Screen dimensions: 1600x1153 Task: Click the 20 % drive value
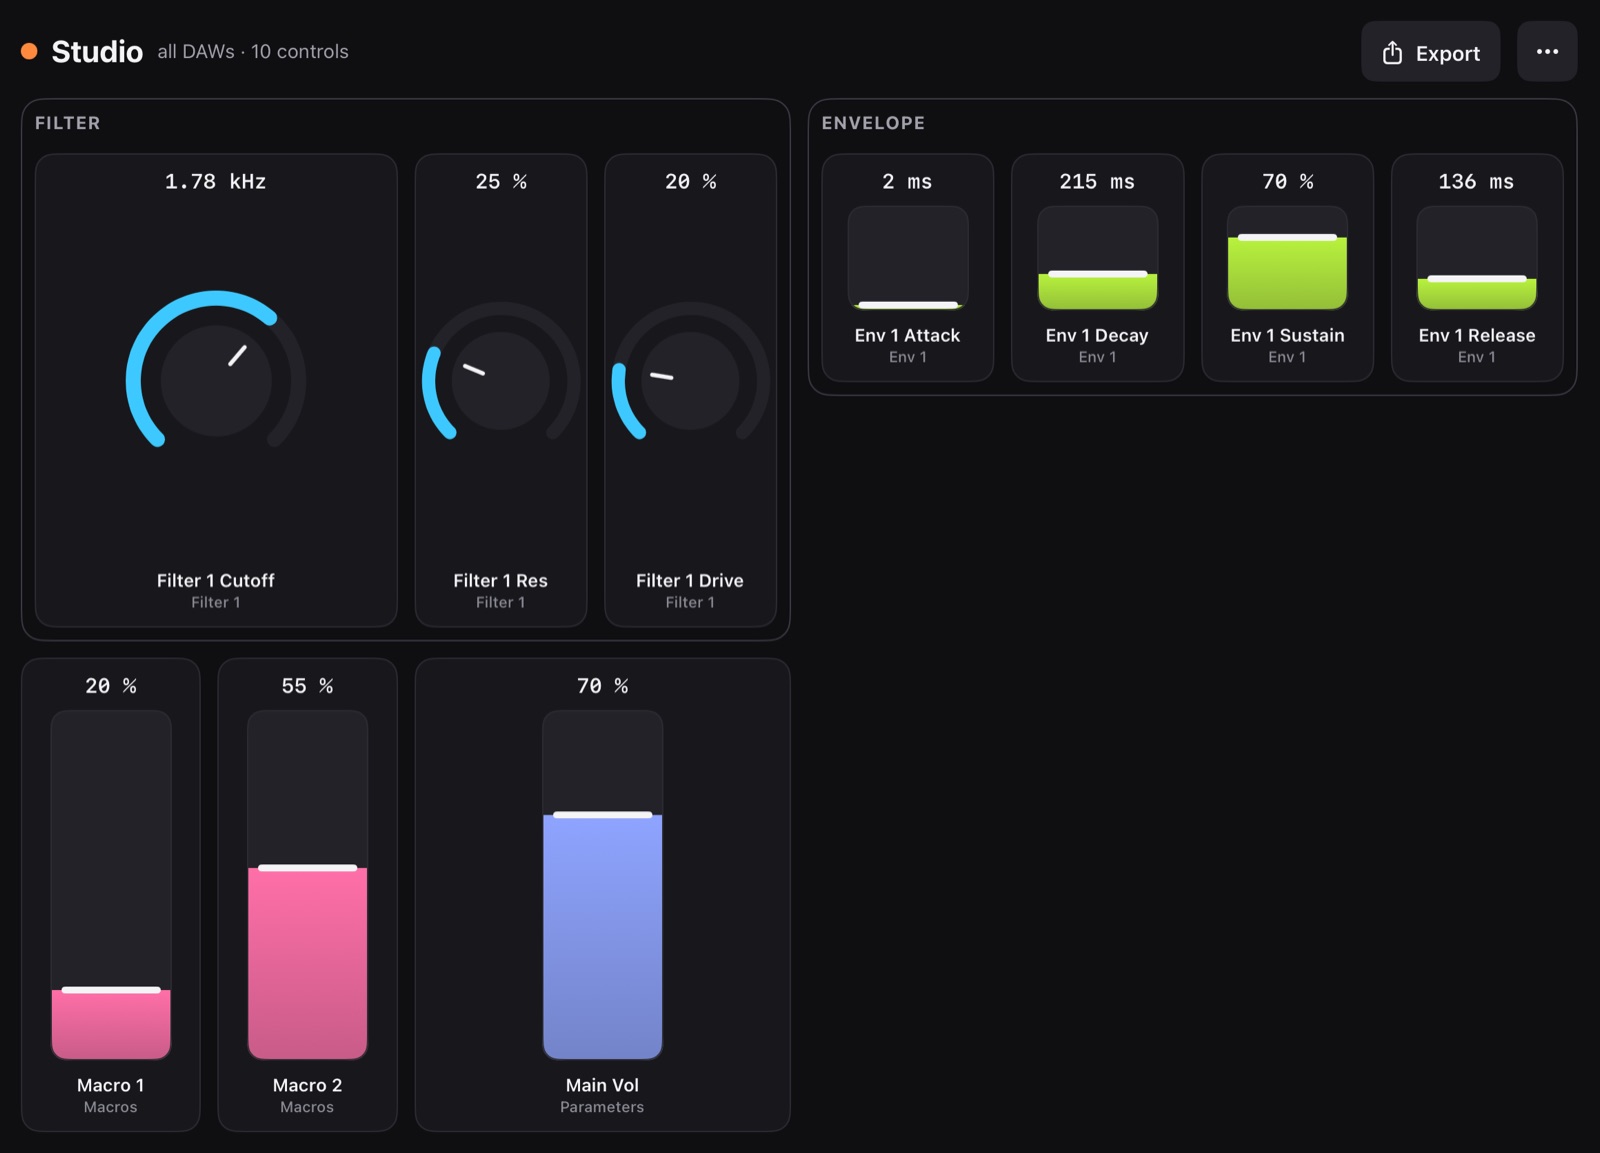[690, 182]
